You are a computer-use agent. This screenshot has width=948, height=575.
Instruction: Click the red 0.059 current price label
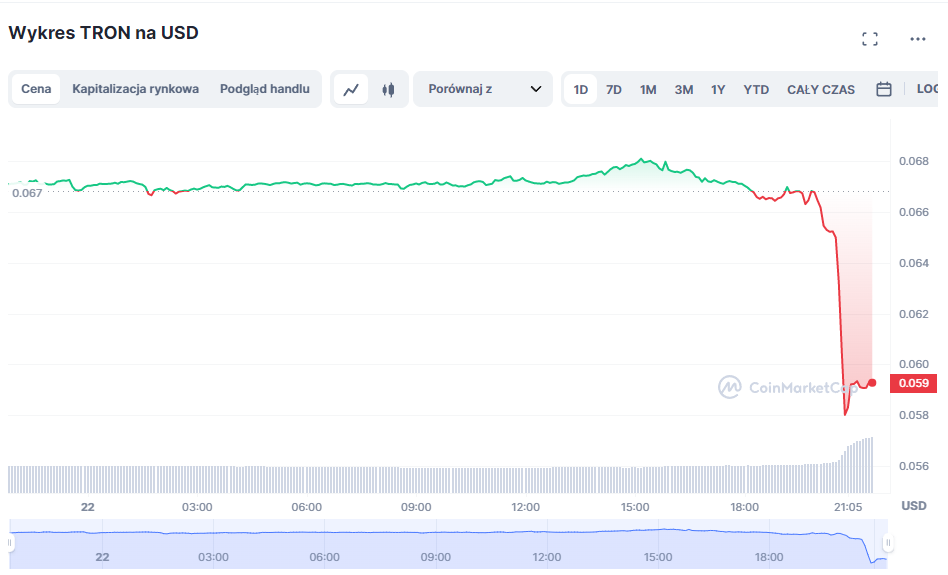913,383
